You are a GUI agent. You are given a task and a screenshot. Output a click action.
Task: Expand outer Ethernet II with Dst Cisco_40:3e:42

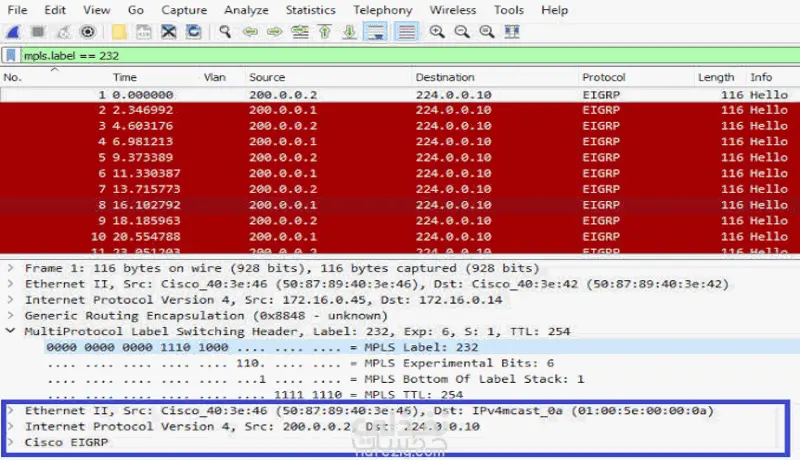(x=10, y=284)
